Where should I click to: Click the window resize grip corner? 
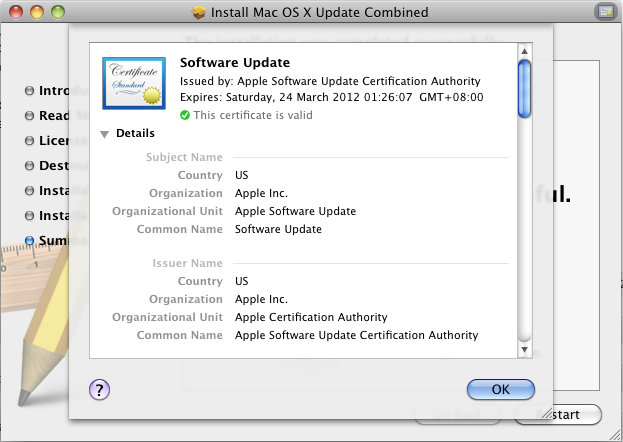pos(615,434)
